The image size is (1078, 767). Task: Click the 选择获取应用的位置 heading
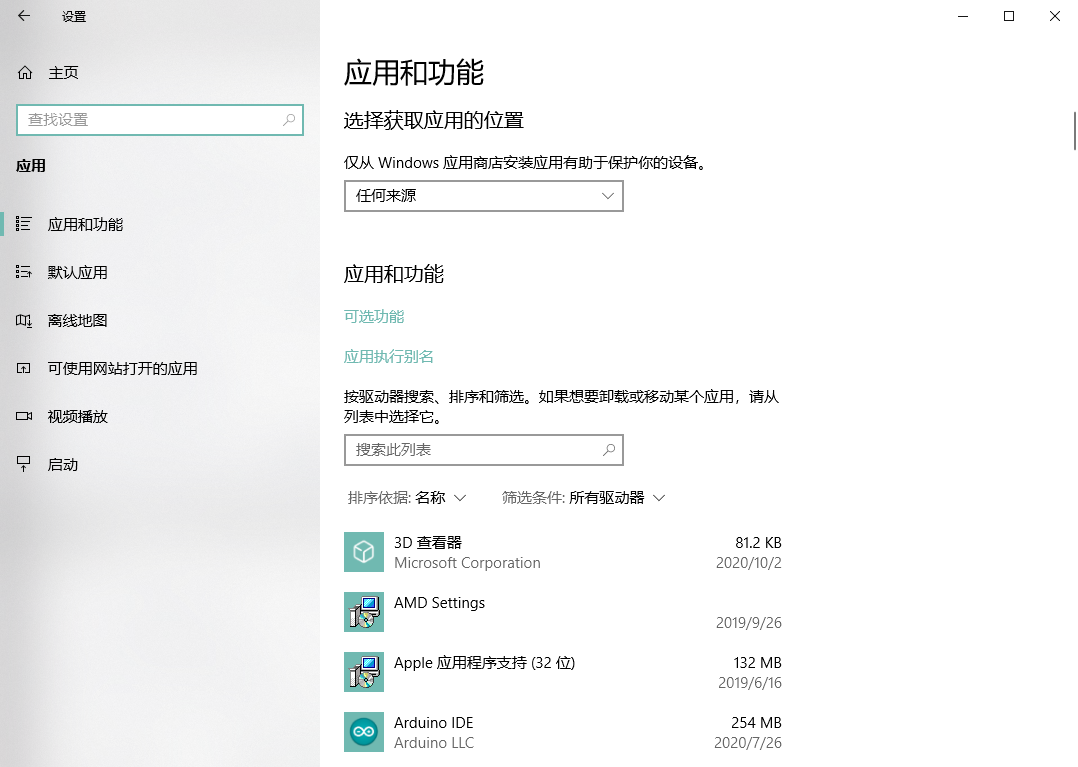[434, 120]
